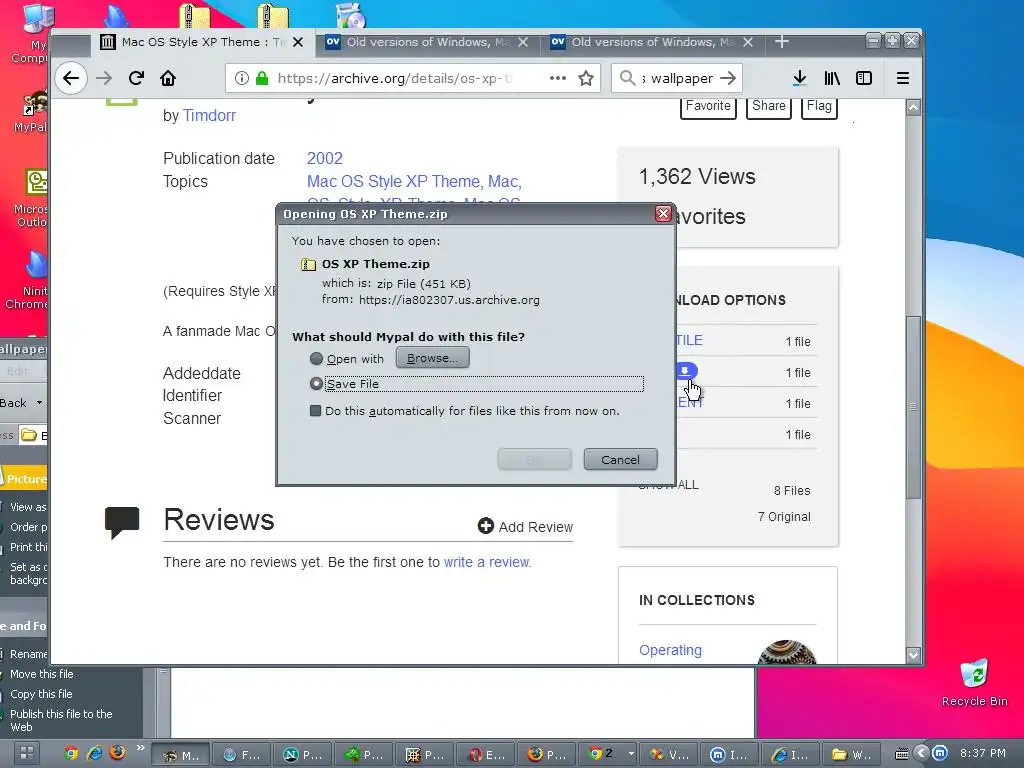The height and width of the screenshot is (768, 1024).
Task: Switch to taskbar item labeled E...
Action: [486, 755]
